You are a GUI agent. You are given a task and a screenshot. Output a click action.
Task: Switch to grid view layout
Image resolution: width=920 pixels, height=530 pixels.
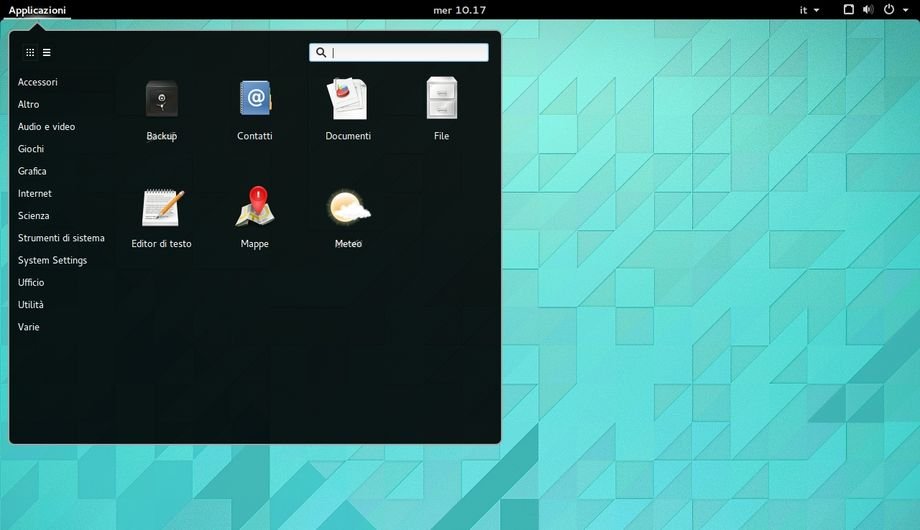pos(30,52)
